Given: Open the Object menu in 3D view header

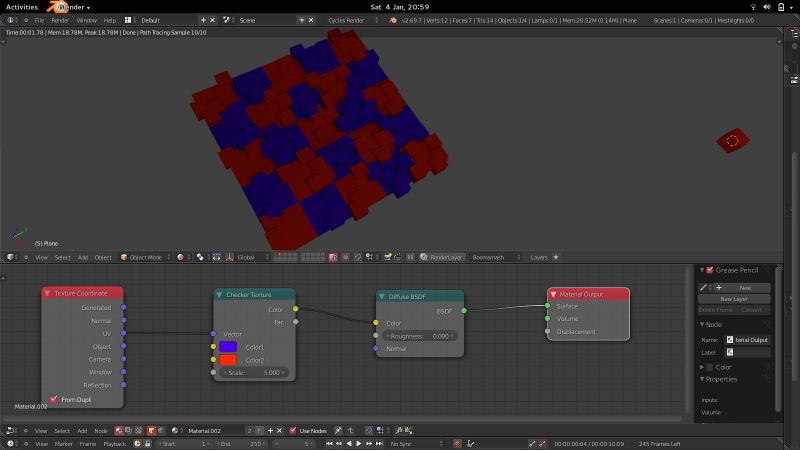Looking at the screenshot, I should (103, 257).
